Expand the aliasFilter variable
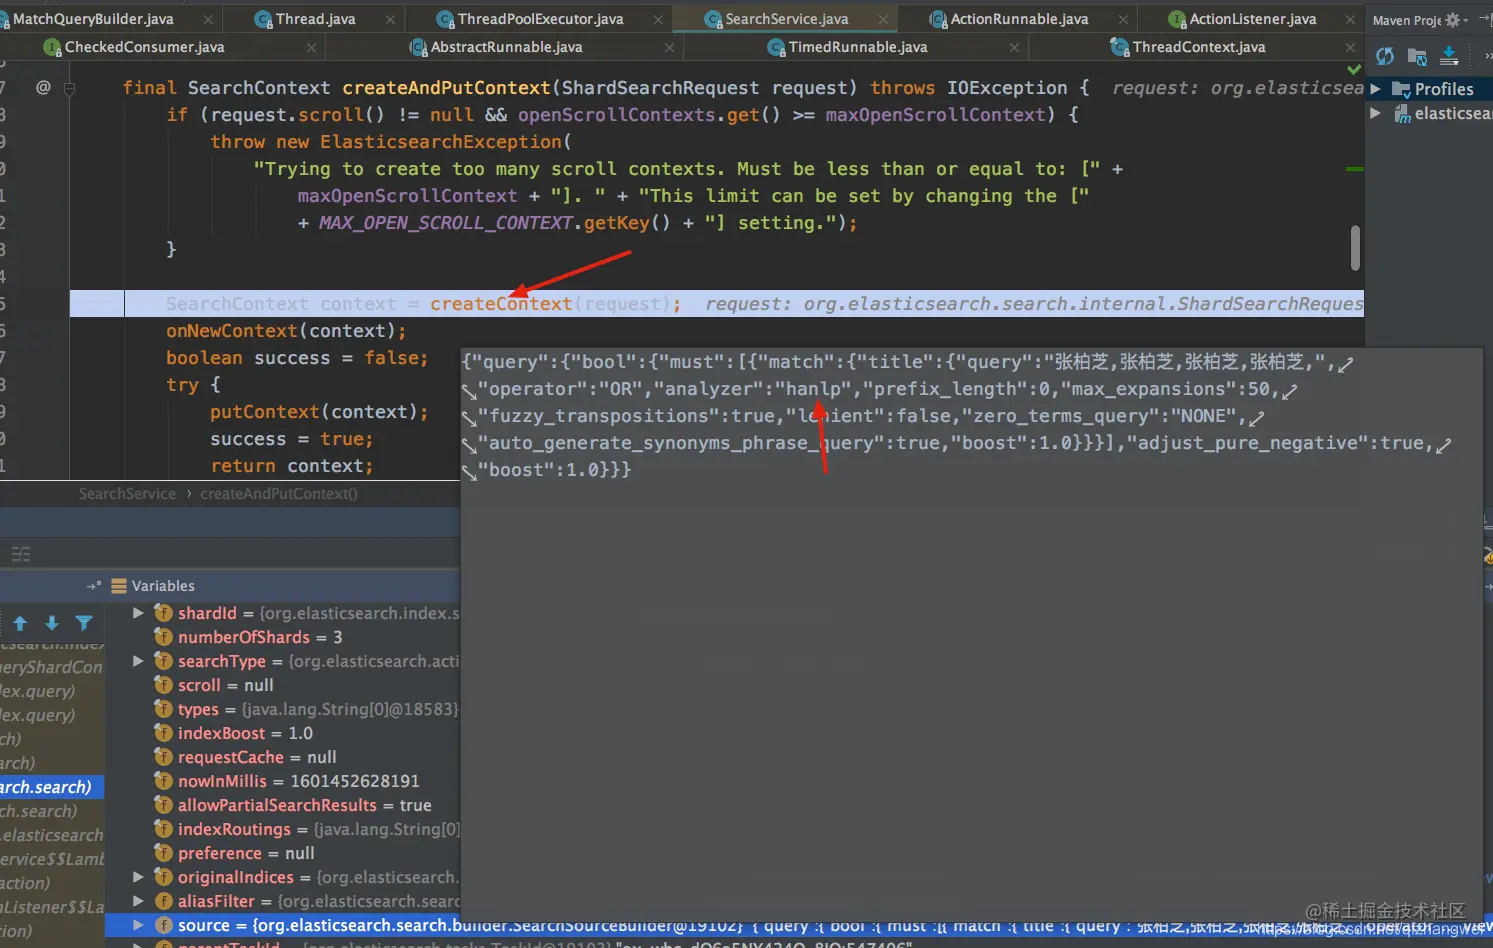This screenshot has height=948, width=1493. [x=139, y=901]
